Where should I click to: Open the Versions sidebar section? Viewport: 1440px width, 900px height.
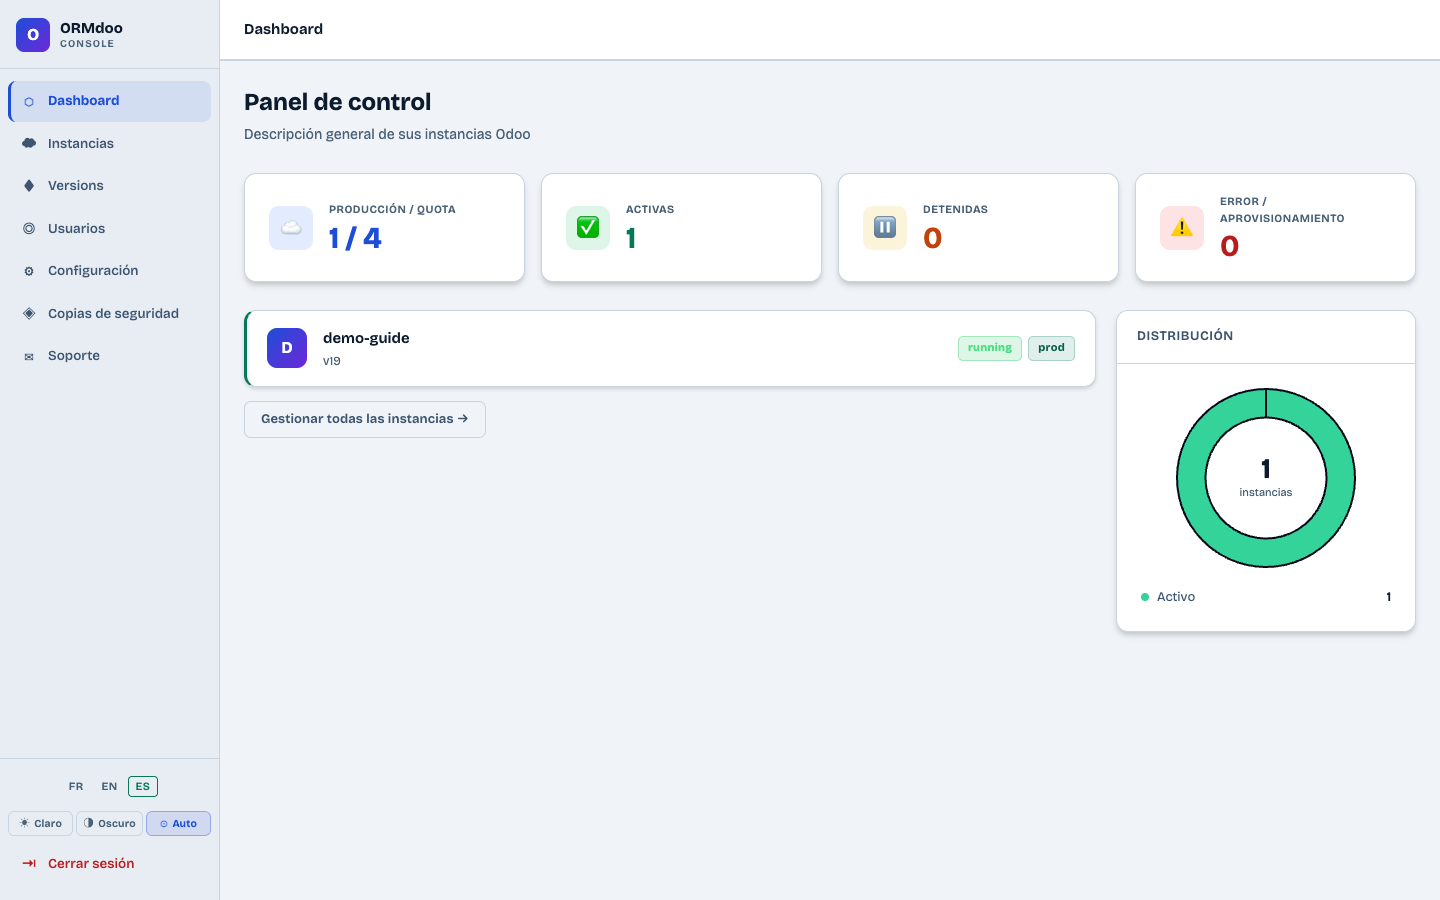[110, 186]
